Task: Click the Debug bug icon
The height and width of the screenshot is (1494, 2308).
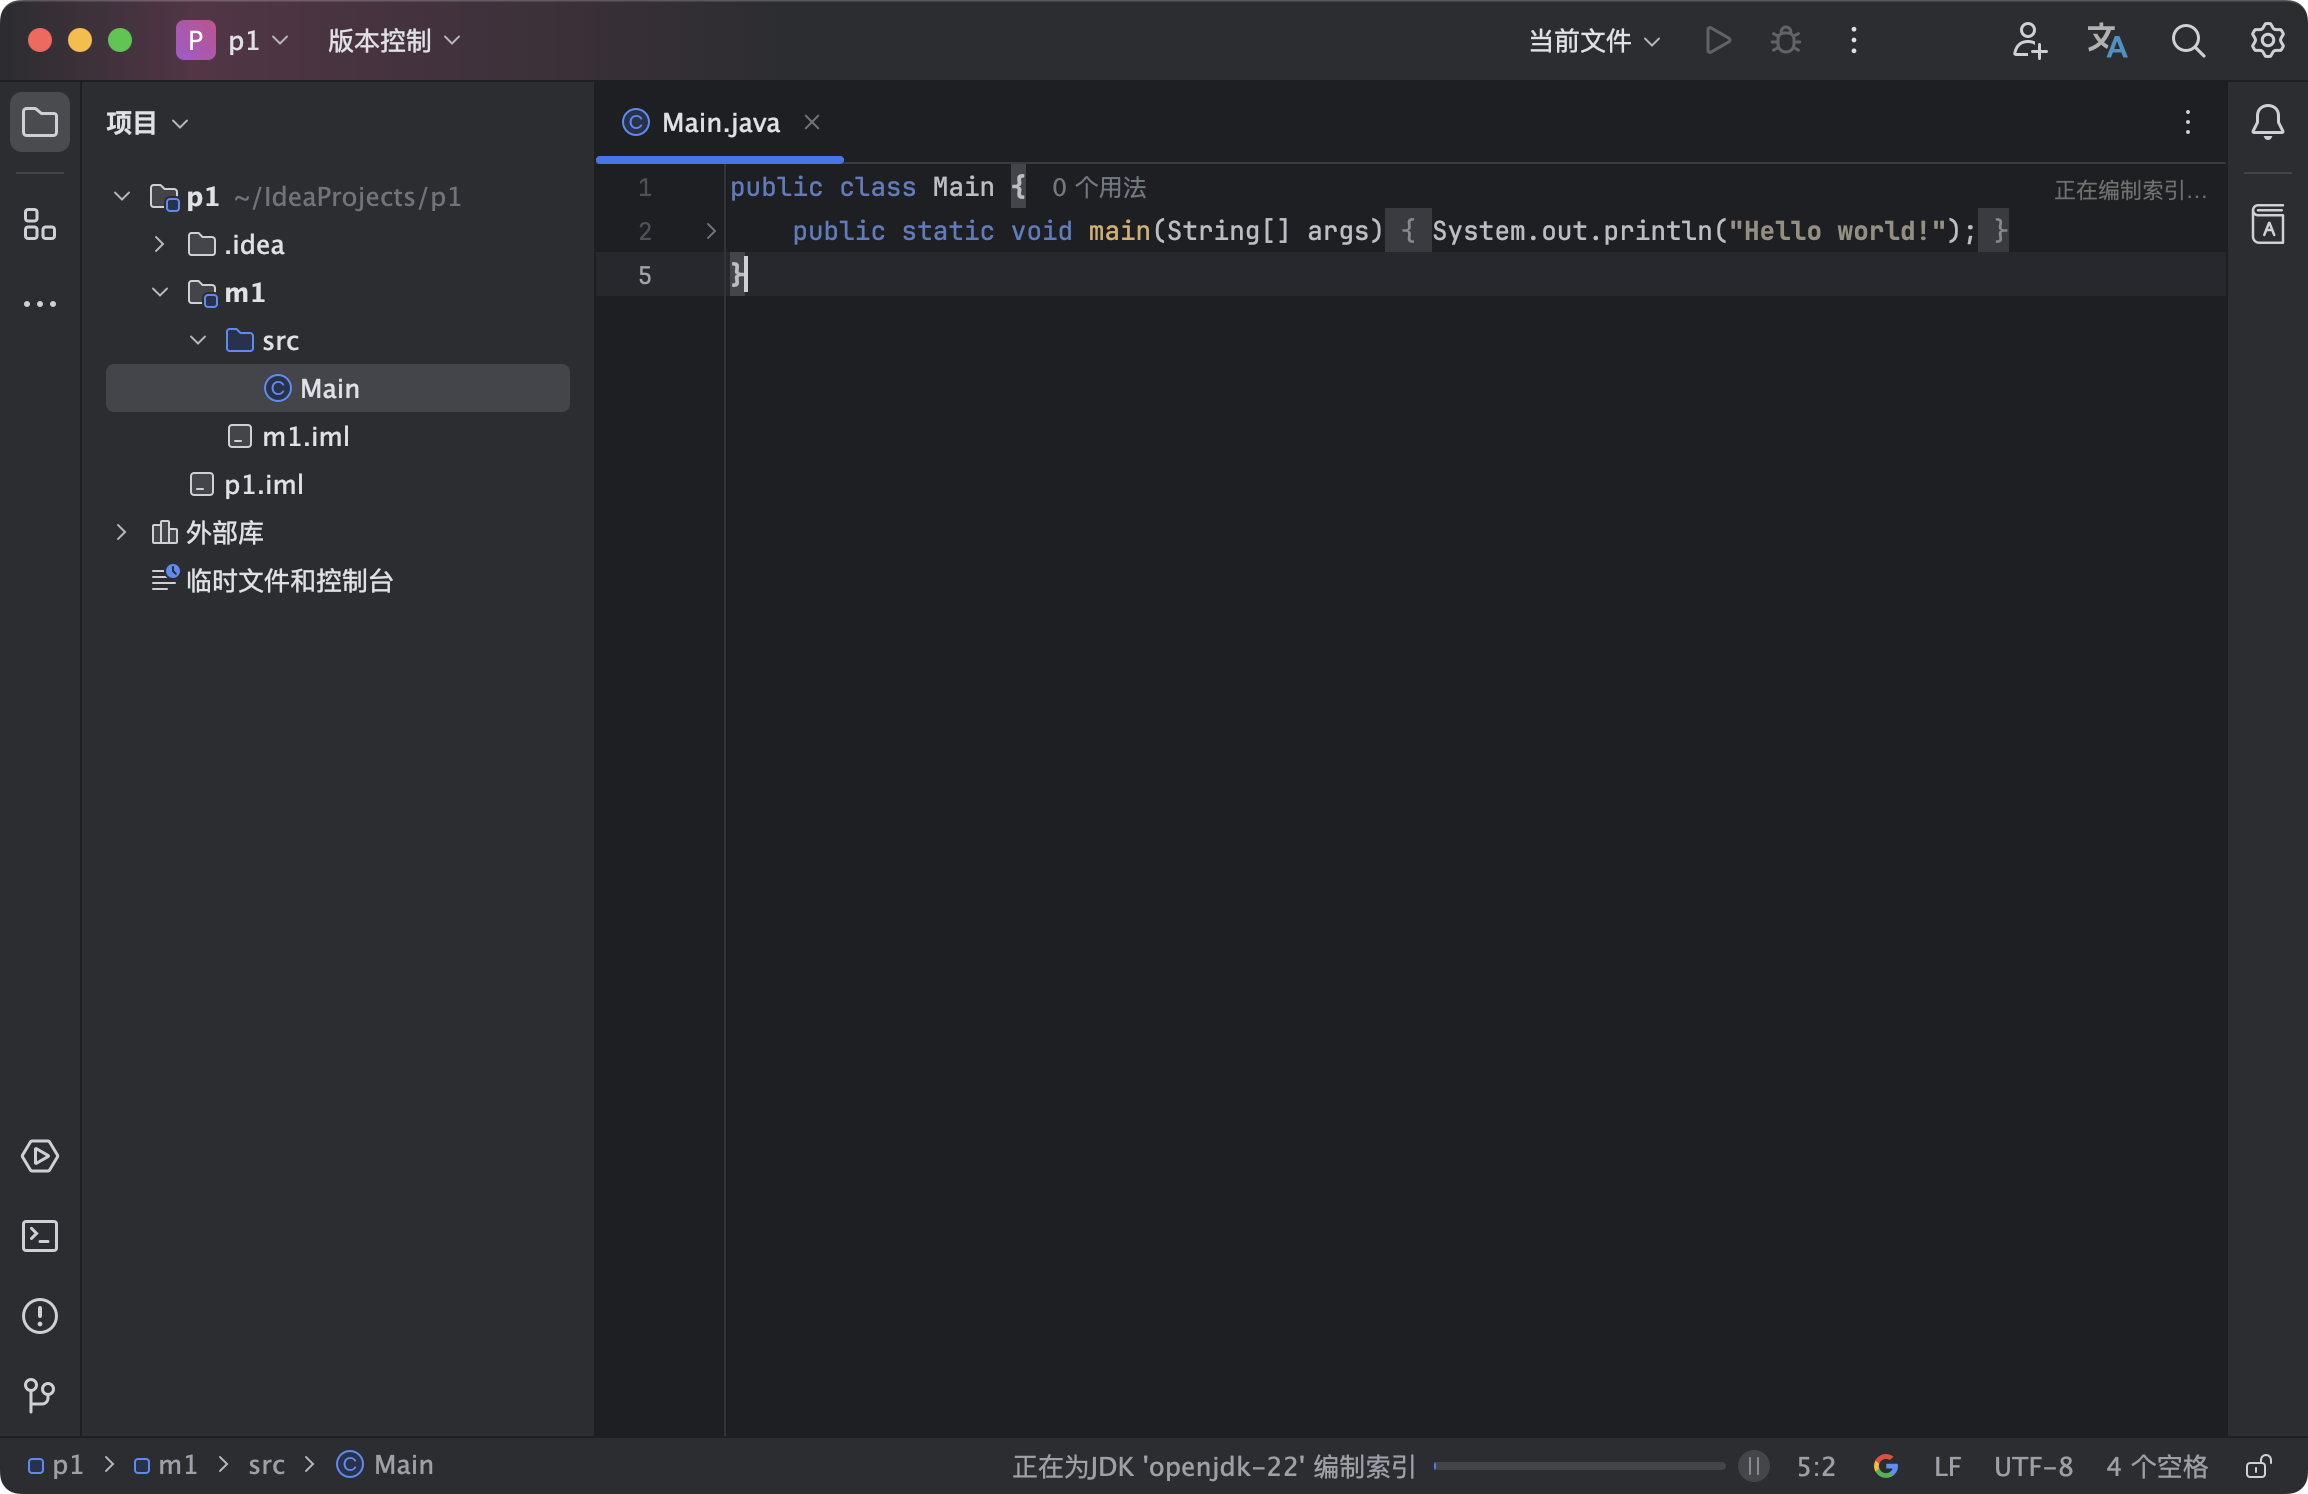Action: click(1785, 41)
